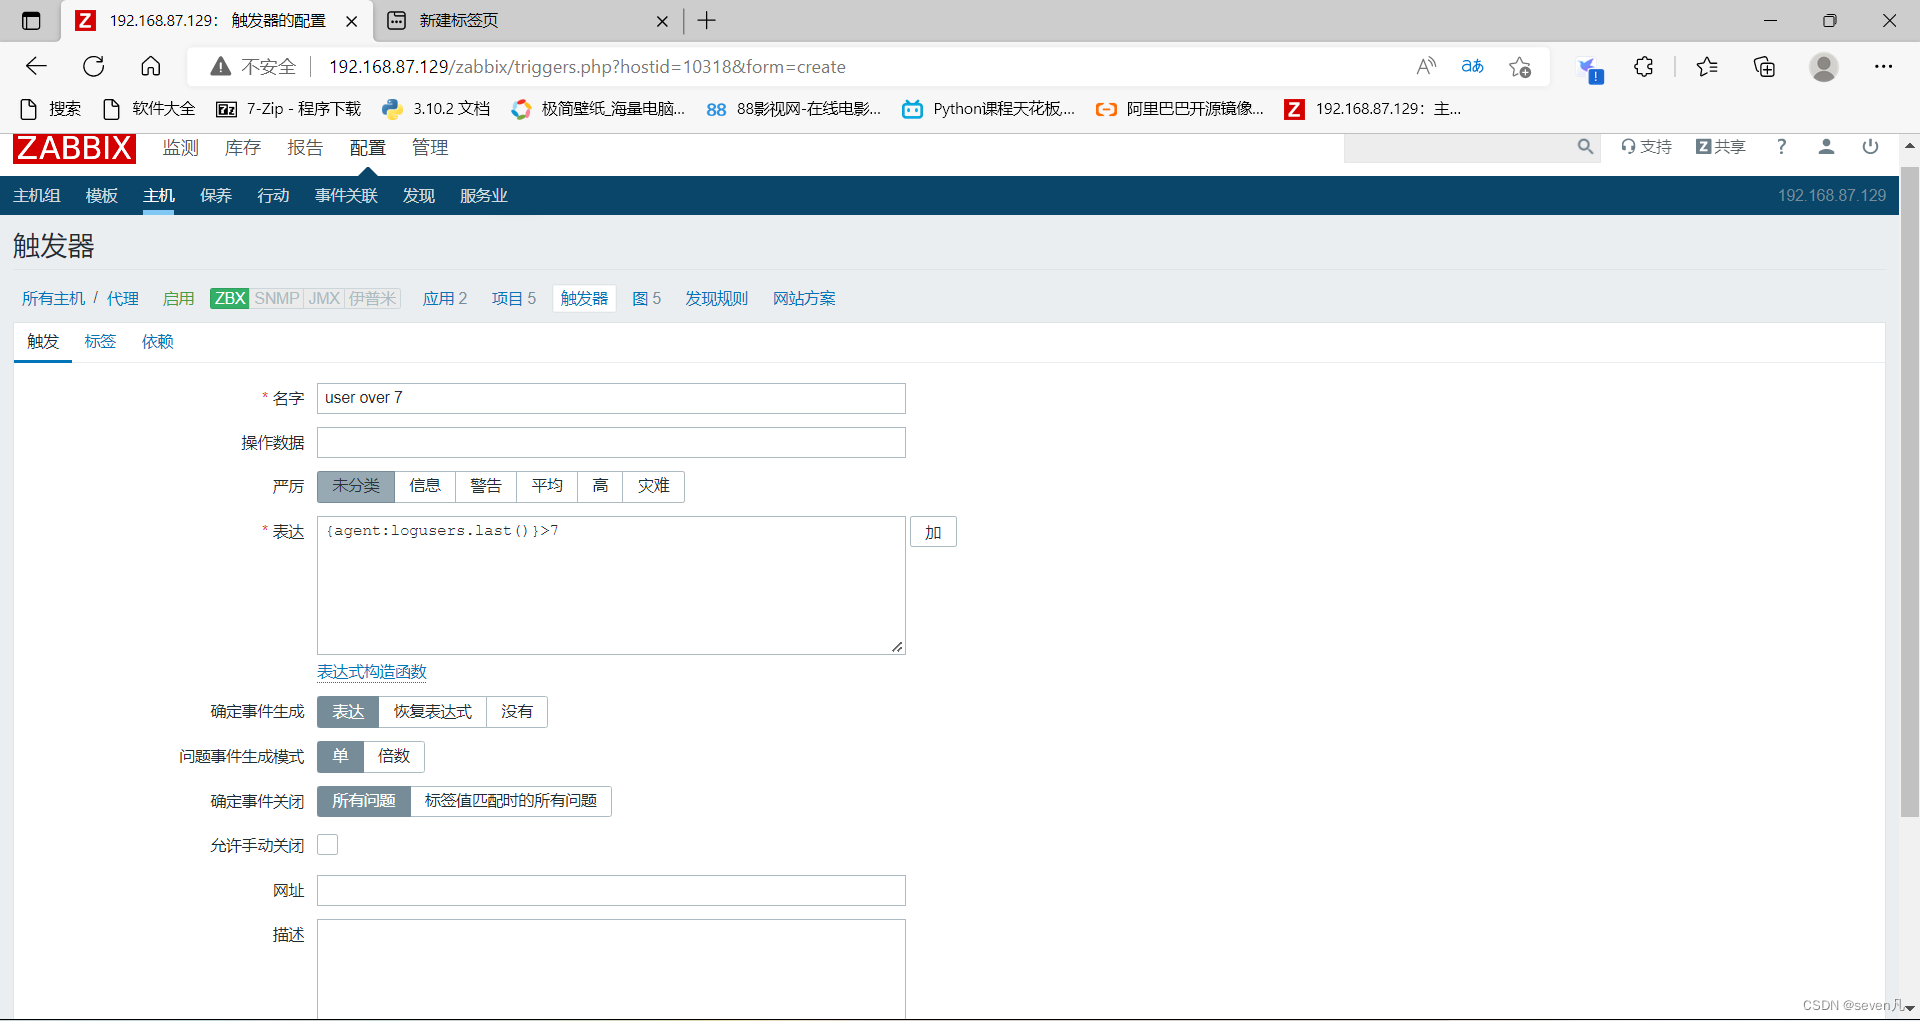This screenshot has width=1920, height=1021.
Task: Open browser home page icon
Action: pos(151,67)
